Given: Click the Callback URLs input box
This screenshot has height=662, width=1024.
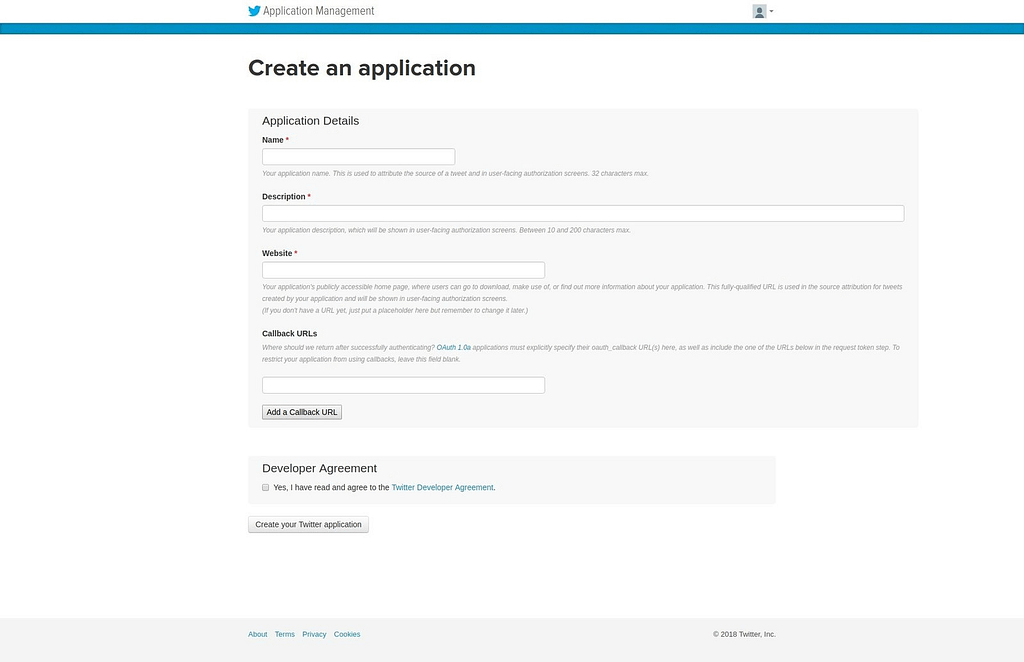Looking at the screenshot, I should (x=404, y=385).
